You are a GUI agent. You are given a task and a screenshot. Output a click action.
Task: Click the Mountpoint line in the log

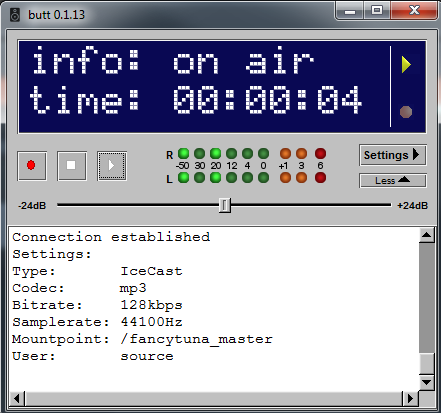(142, 339)
